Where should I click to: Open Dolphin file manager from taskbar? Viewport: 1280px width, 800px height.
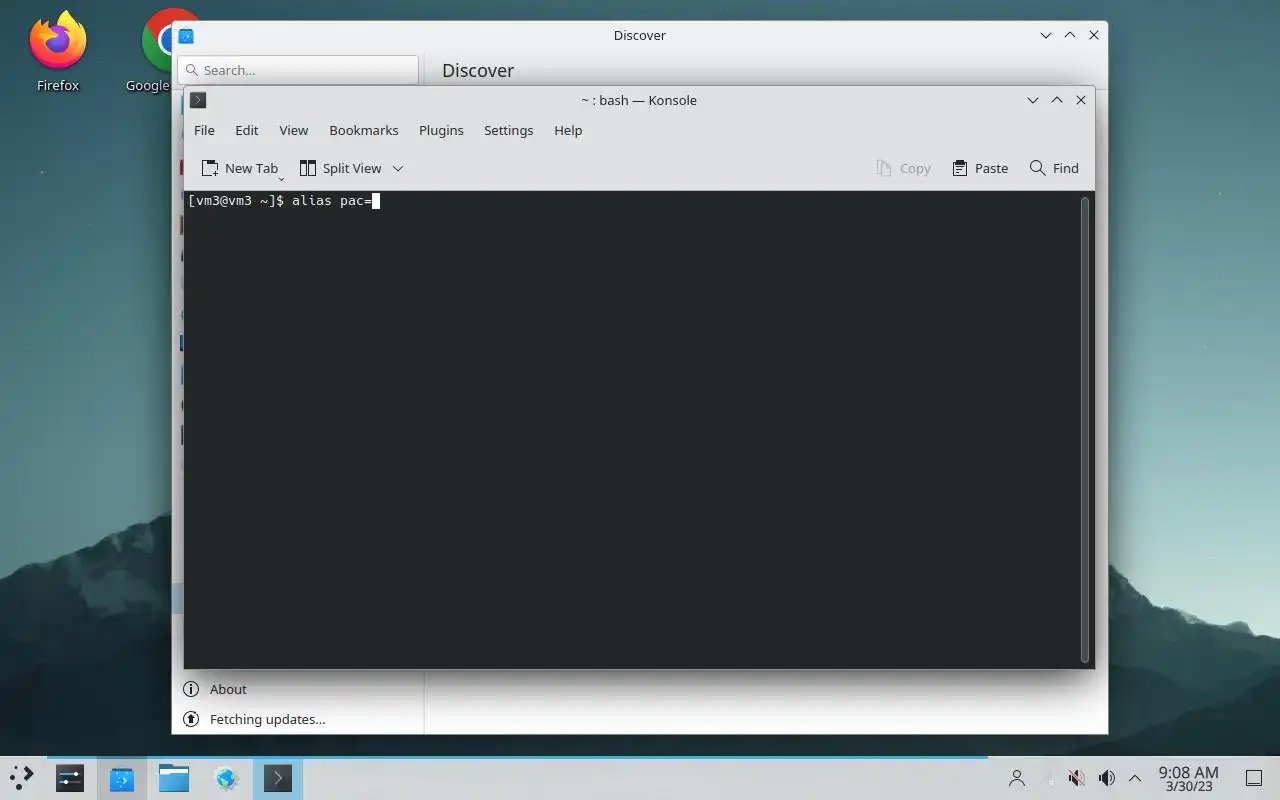tap(174, 778)
